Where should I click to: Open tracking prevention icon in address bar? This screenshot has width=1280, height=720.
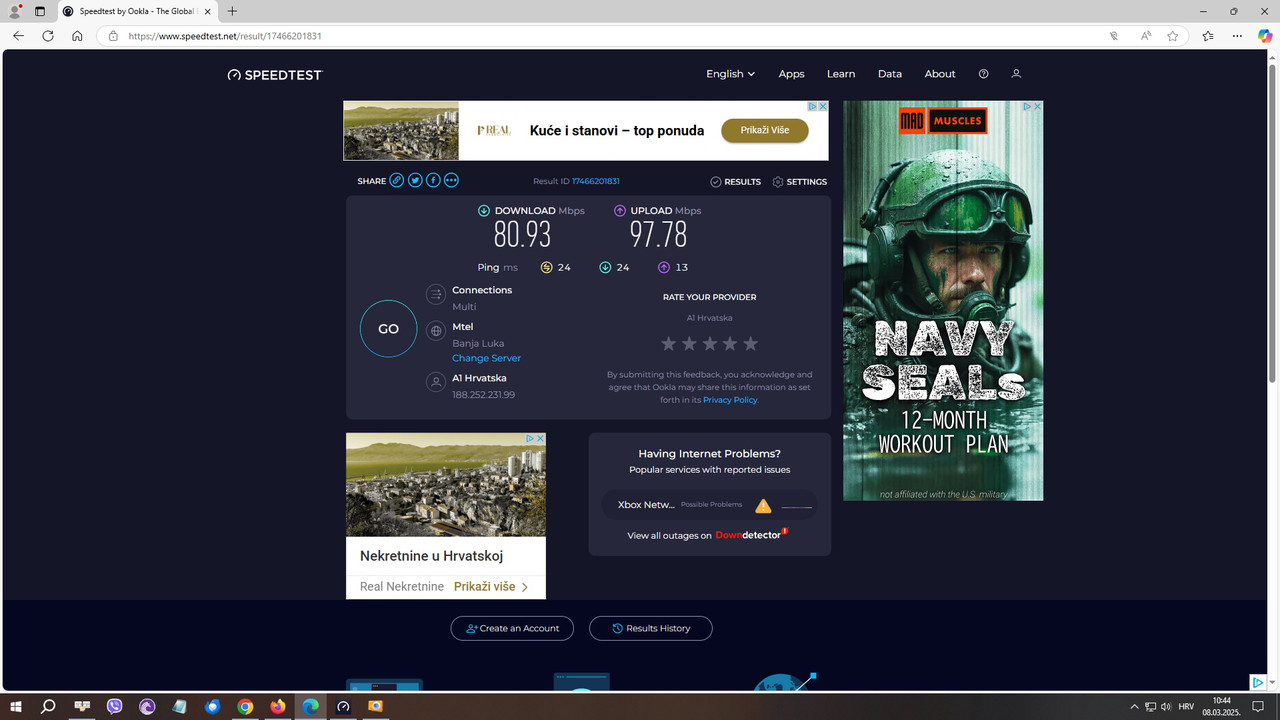coord(1113,36)
